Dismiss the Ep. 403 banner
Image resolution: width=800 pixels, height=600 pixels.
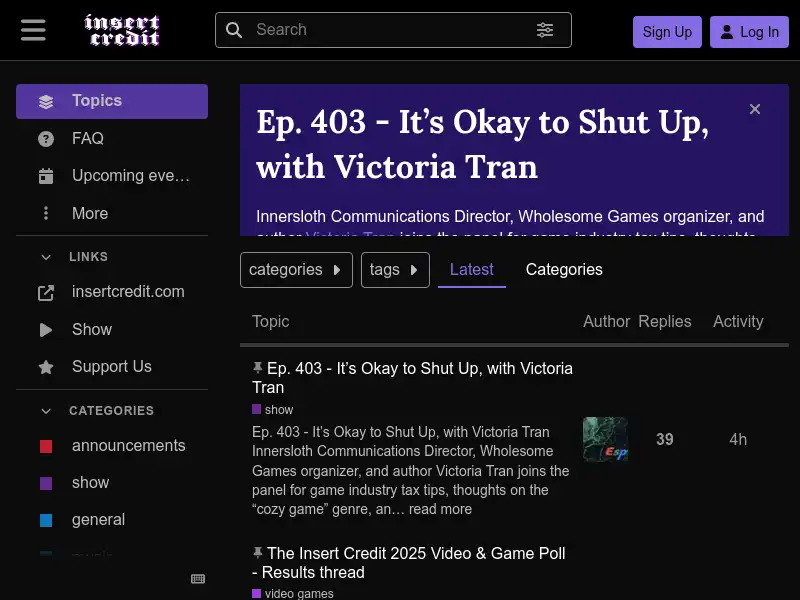click(755, 109)
